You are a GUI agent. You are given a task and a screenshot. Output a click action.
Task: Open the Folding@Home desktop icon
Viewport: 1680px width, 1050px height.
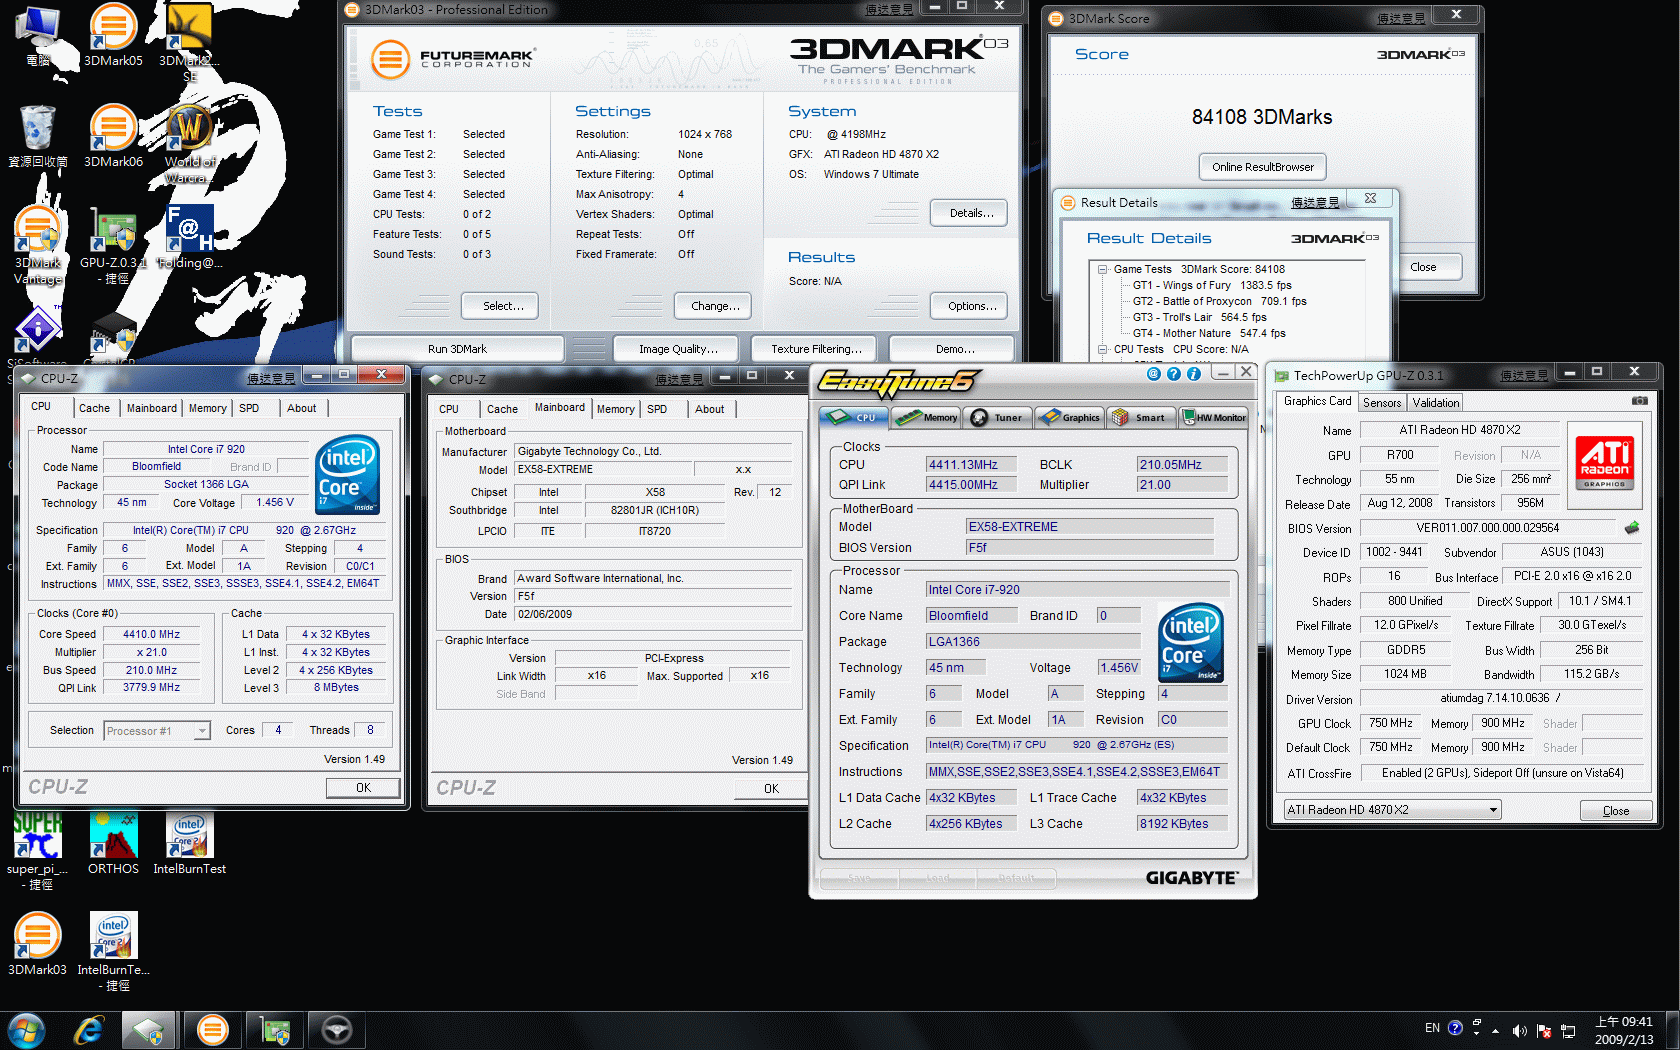pos(189,238)
